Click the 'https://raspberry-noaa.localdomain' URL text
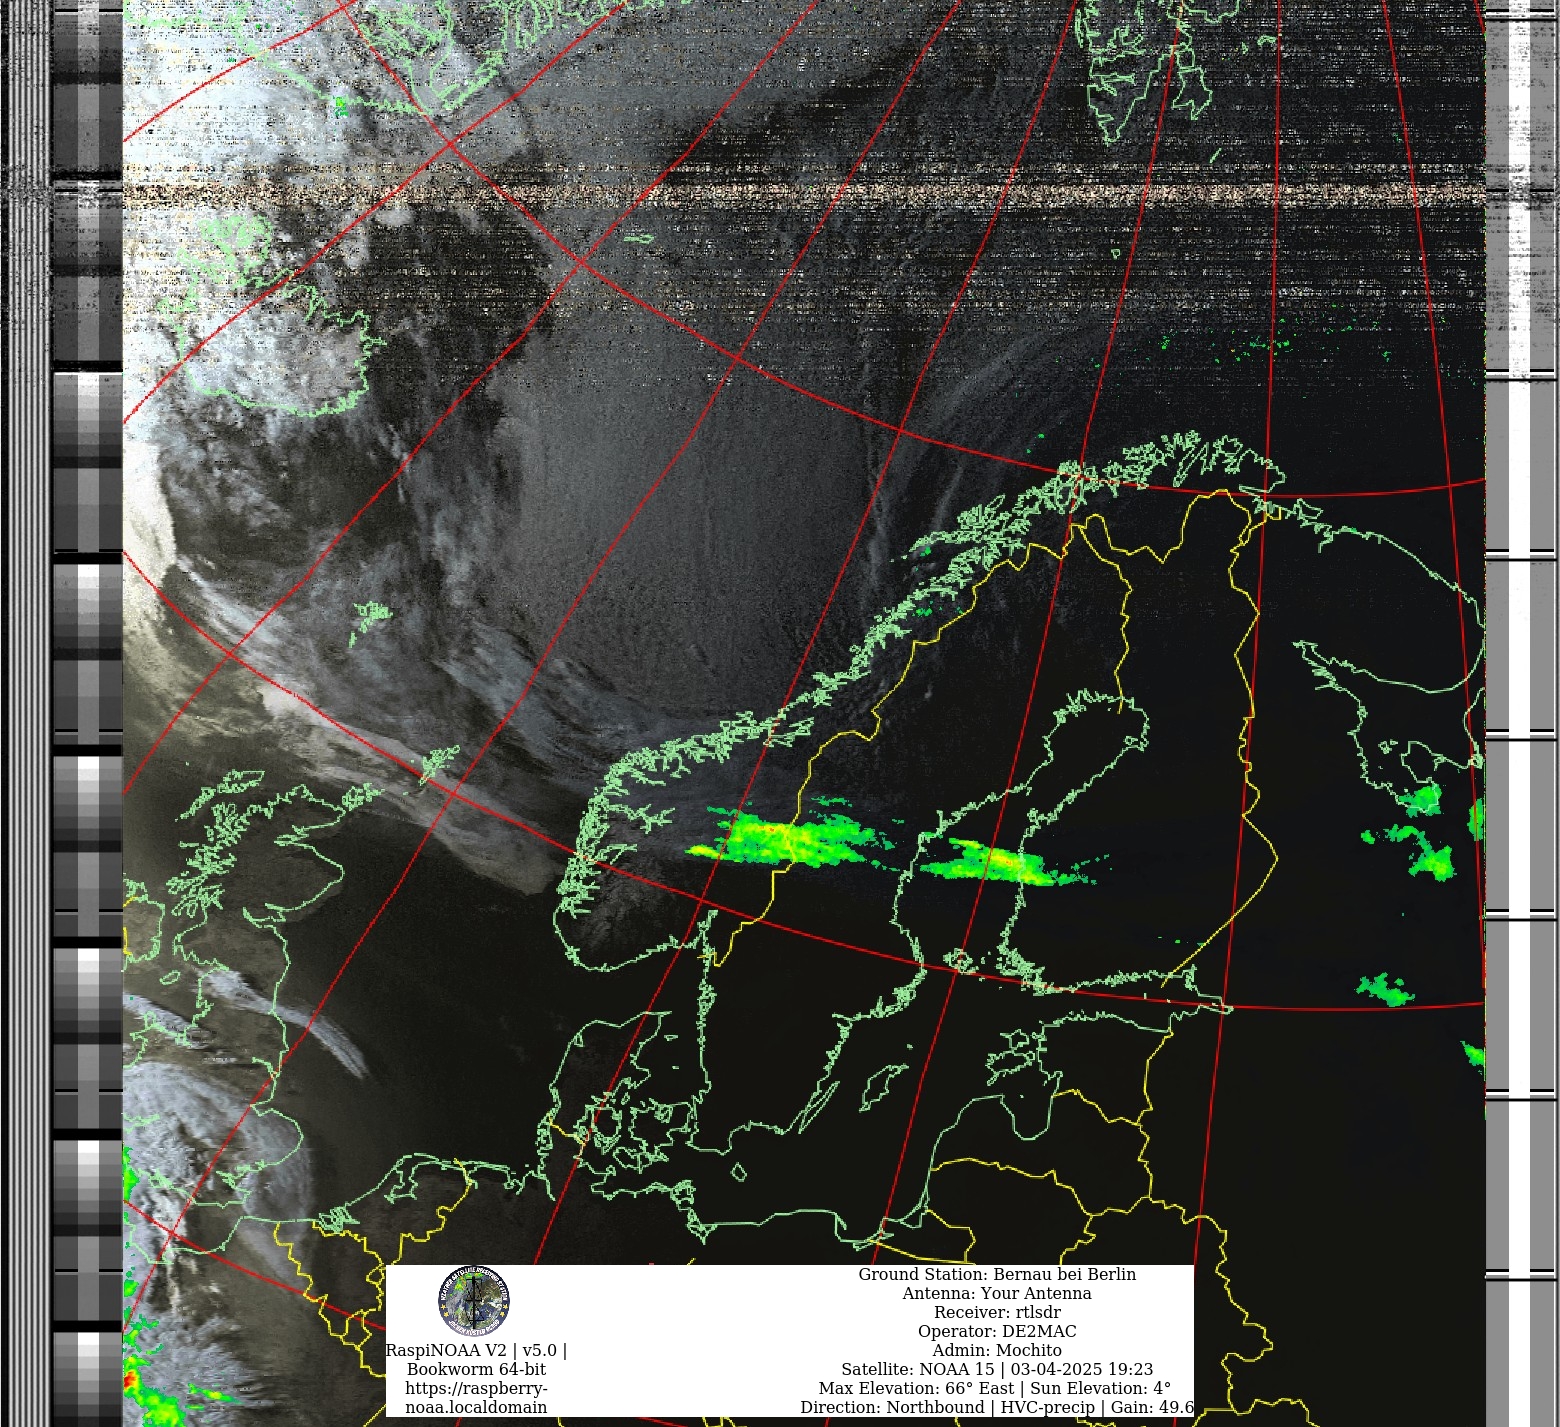This screenshot has width=1560, height=1427. pyautogui.click(x=476, y=1398)
